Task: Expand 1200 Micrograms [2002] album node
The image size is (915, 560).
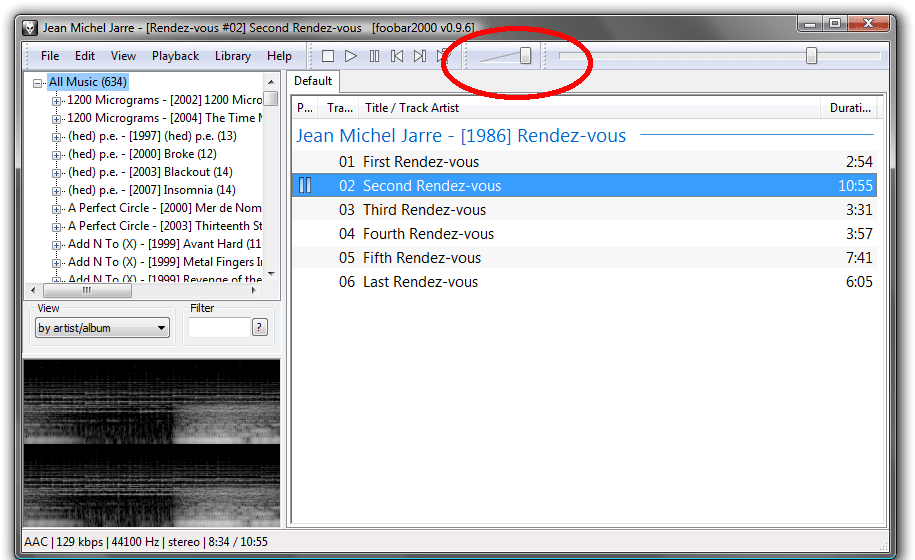Action: 56,101
